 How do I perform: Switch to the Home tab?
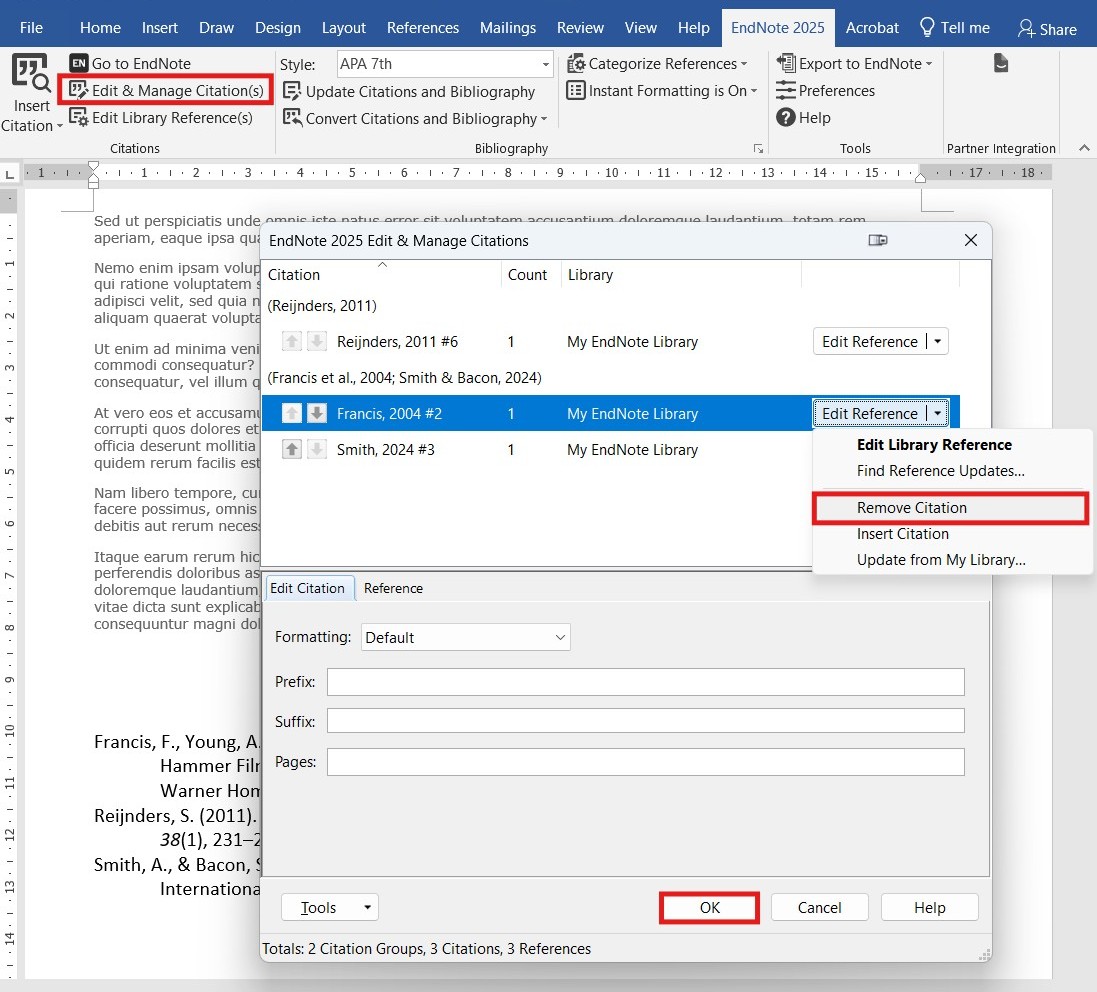click(100, 28)
